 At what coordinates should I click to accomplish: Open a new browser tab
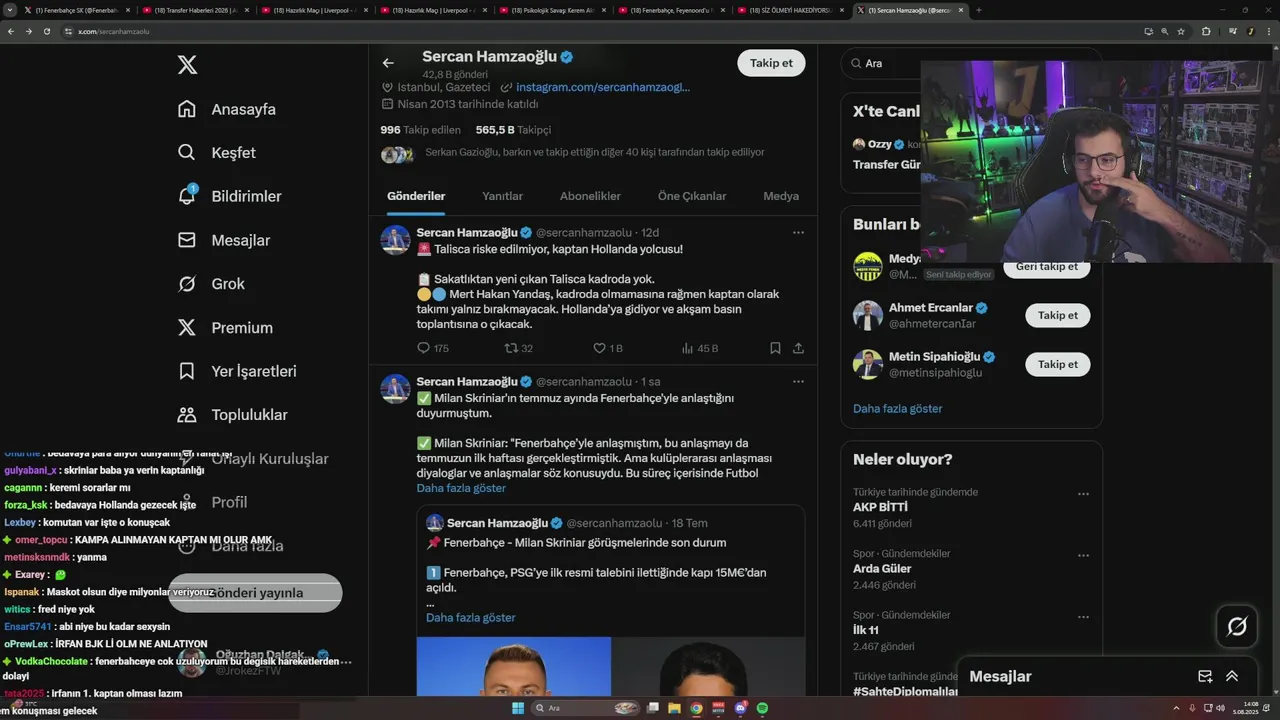tap(978, 10)
